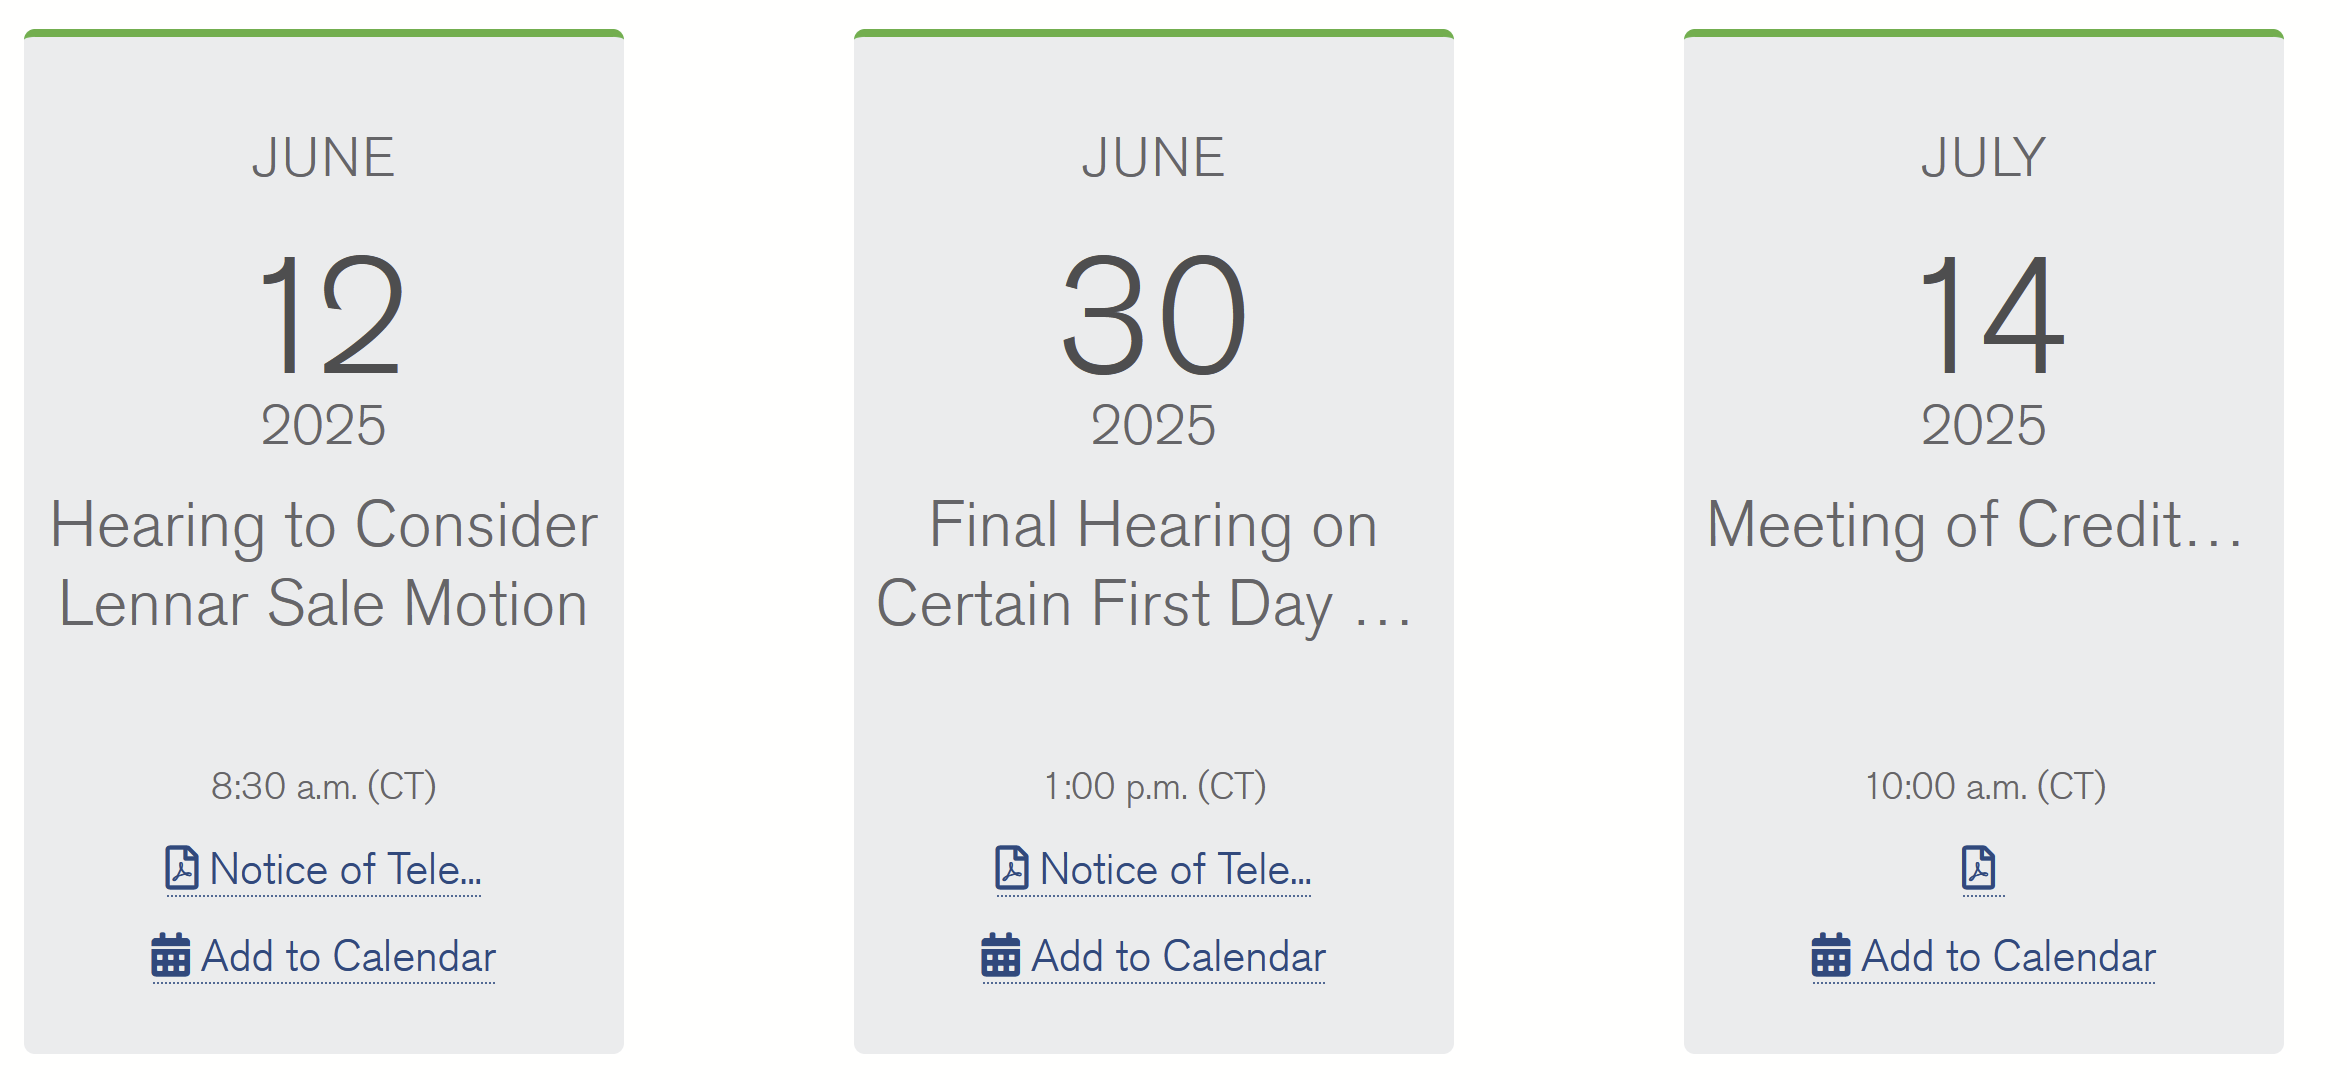Open the PDF icon on the June 30 card
This screenshot has width=2347, height=1080.
1011,868
